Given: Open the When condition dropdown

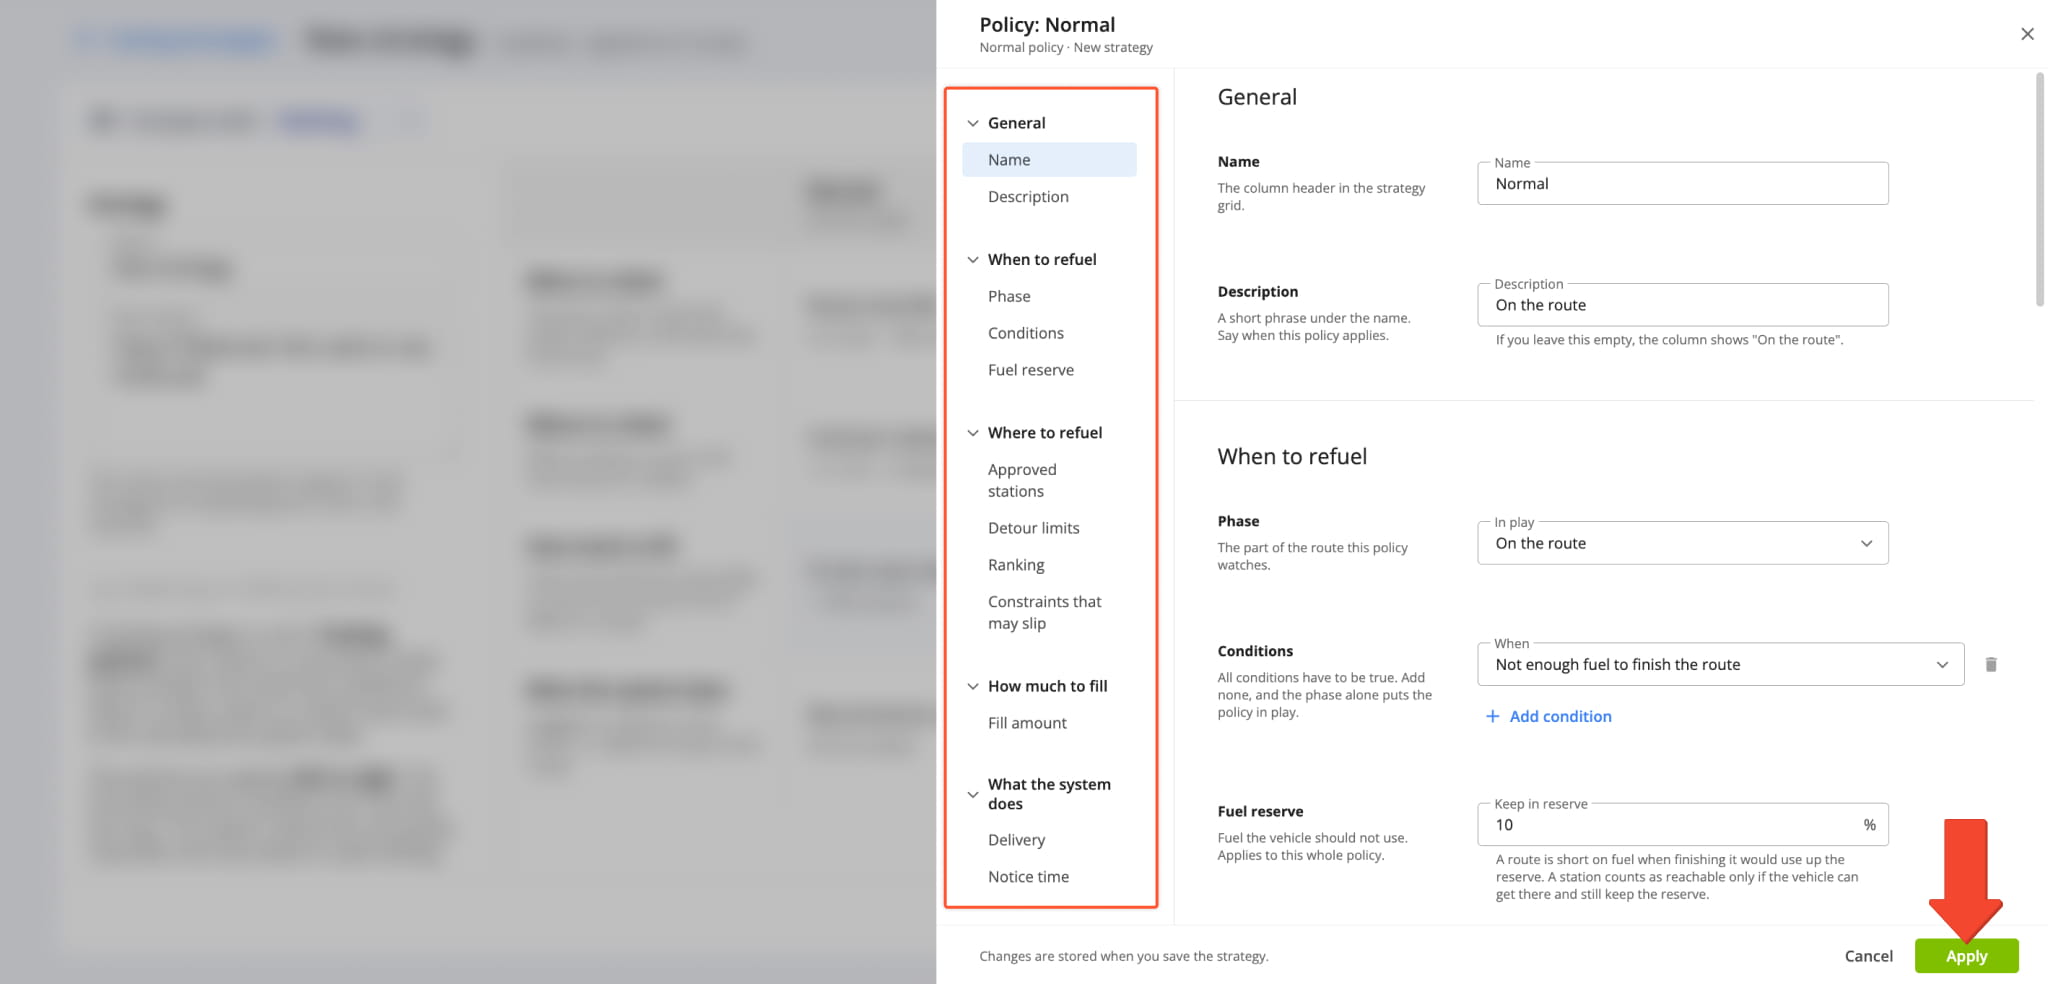Looking at the screenshot, I should 1720,664.
